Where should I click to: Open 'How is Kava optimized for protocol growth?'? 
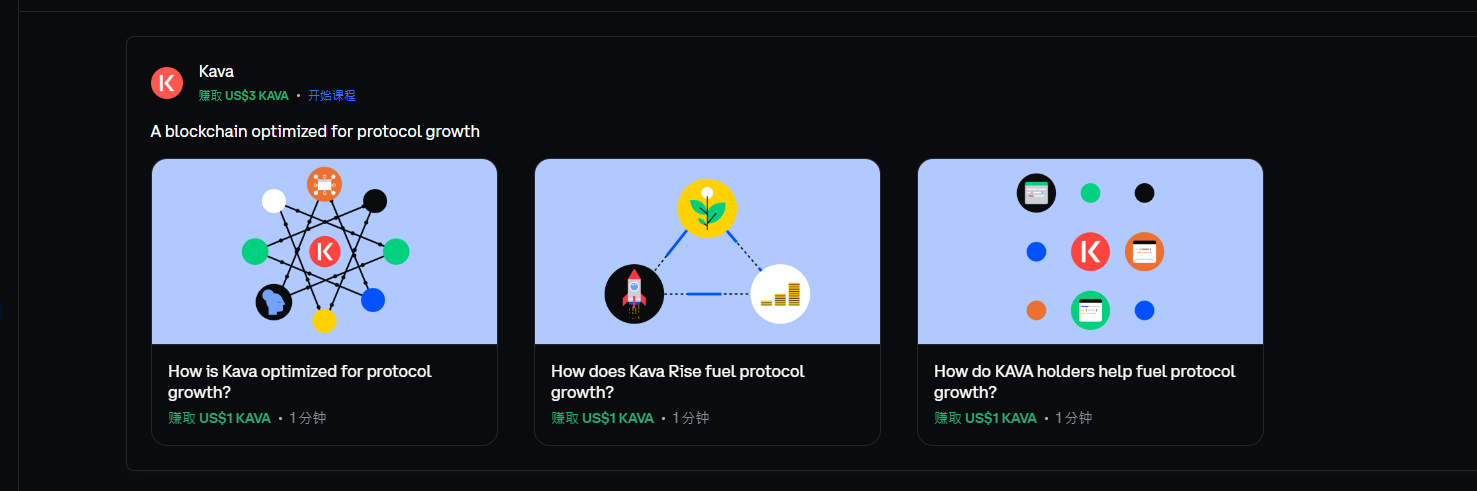coord(300,381)
